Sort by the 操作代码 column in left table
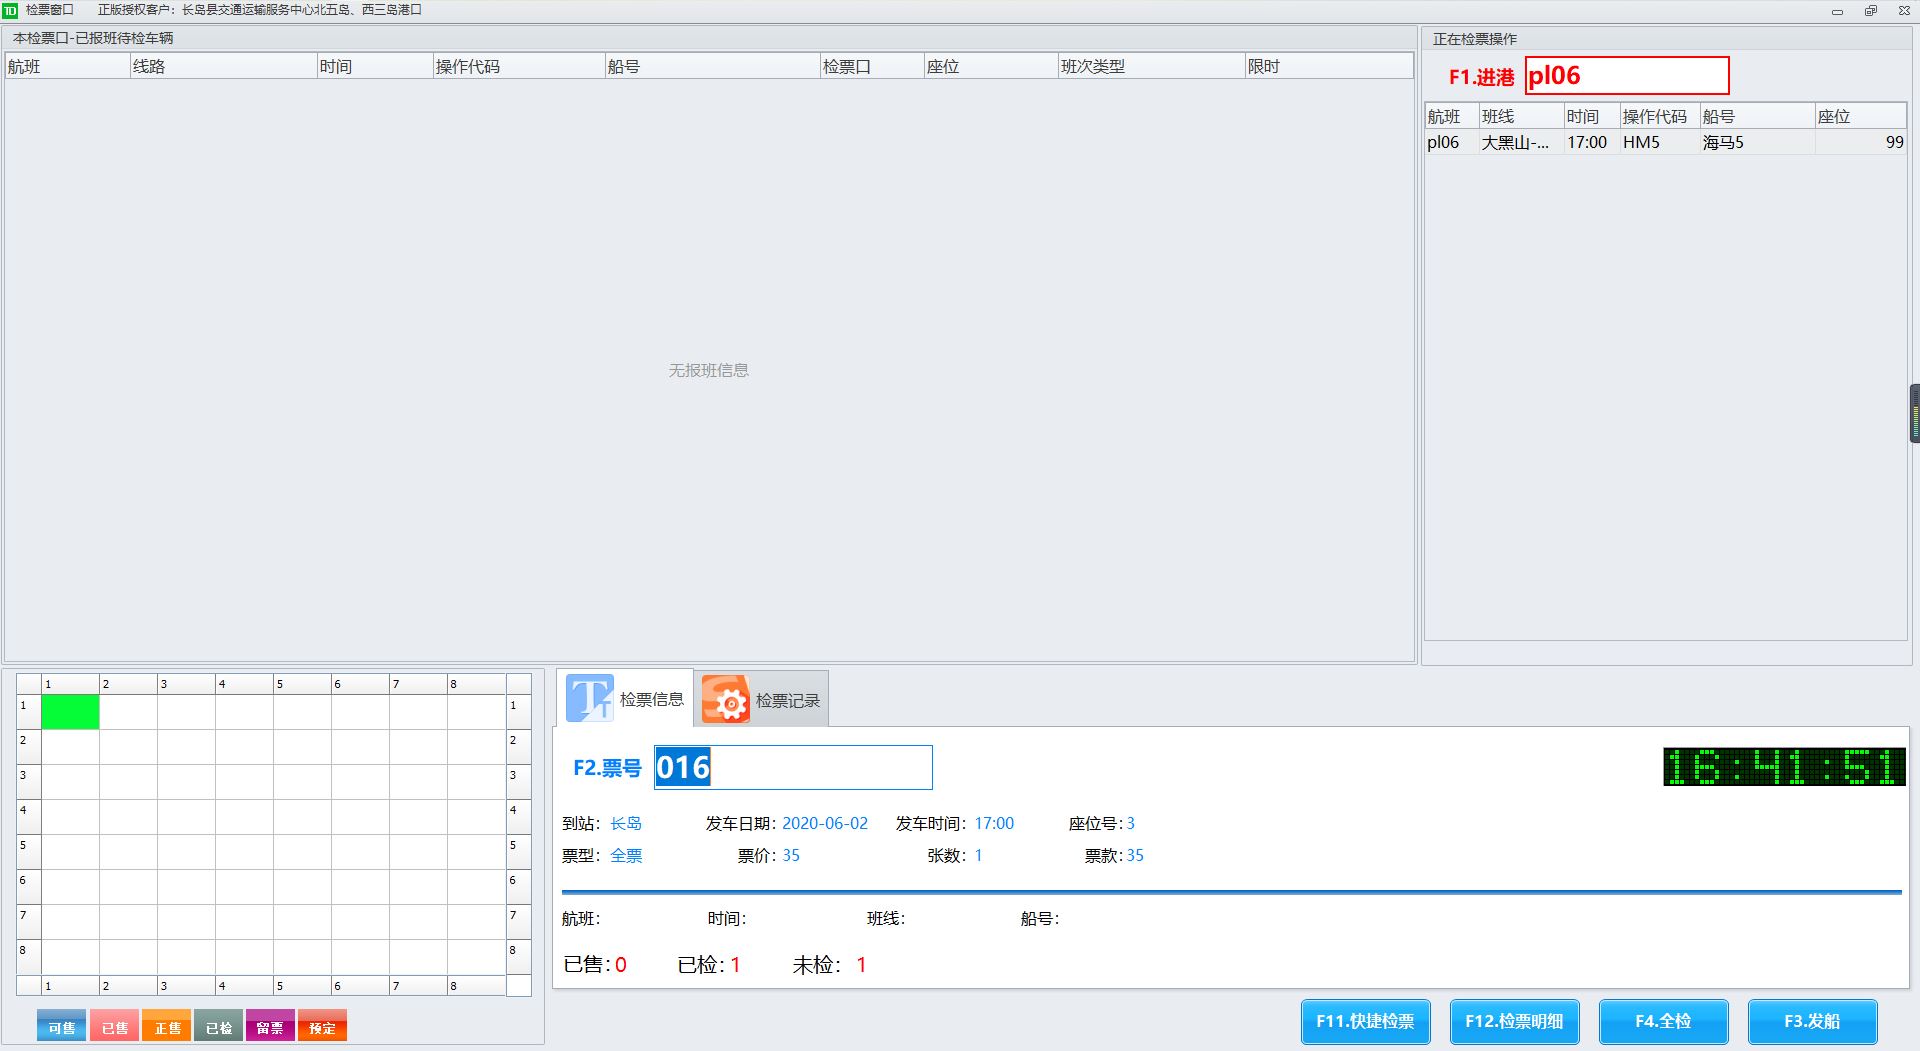Viewport: 1920px width, 1051px height. (x=516, y=67)
